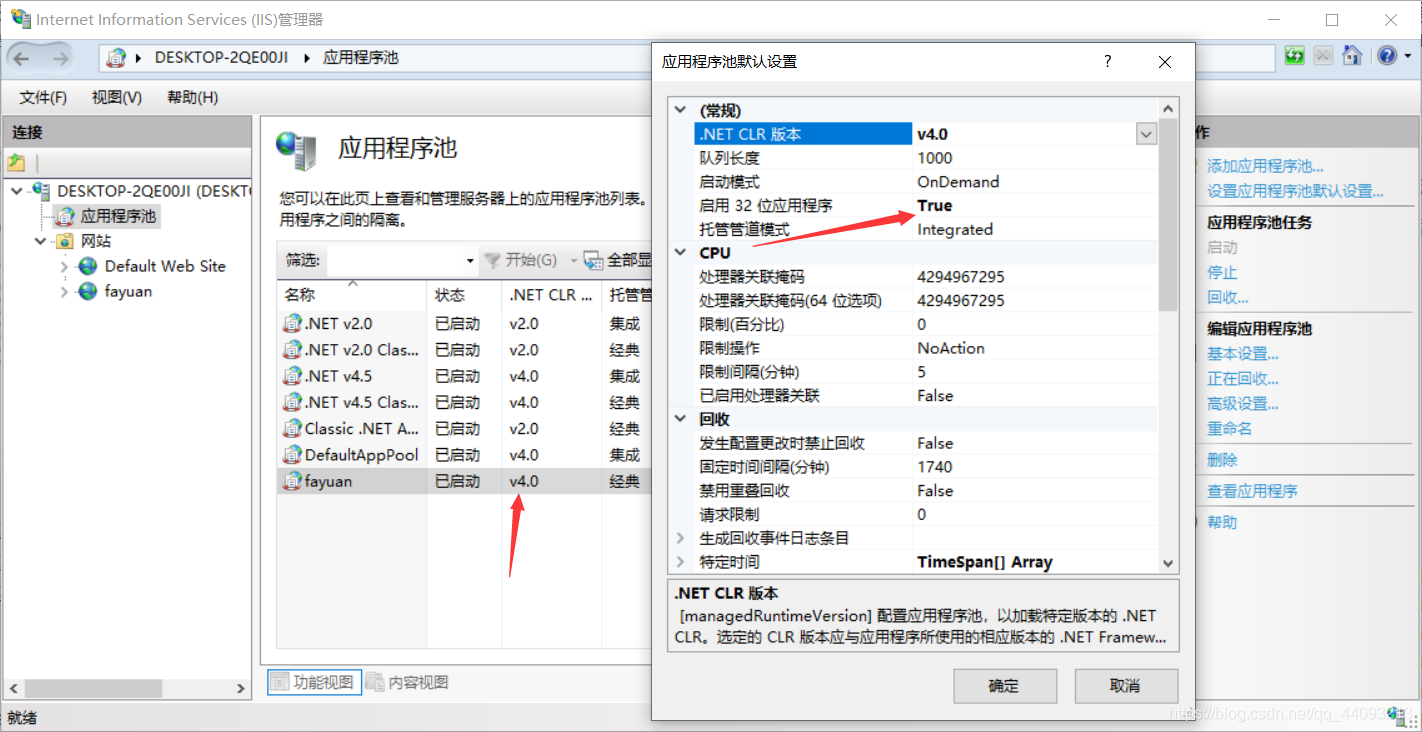Click the Connections pane scroll right arrow
The image size is (1422, 732).
point(240,688)
